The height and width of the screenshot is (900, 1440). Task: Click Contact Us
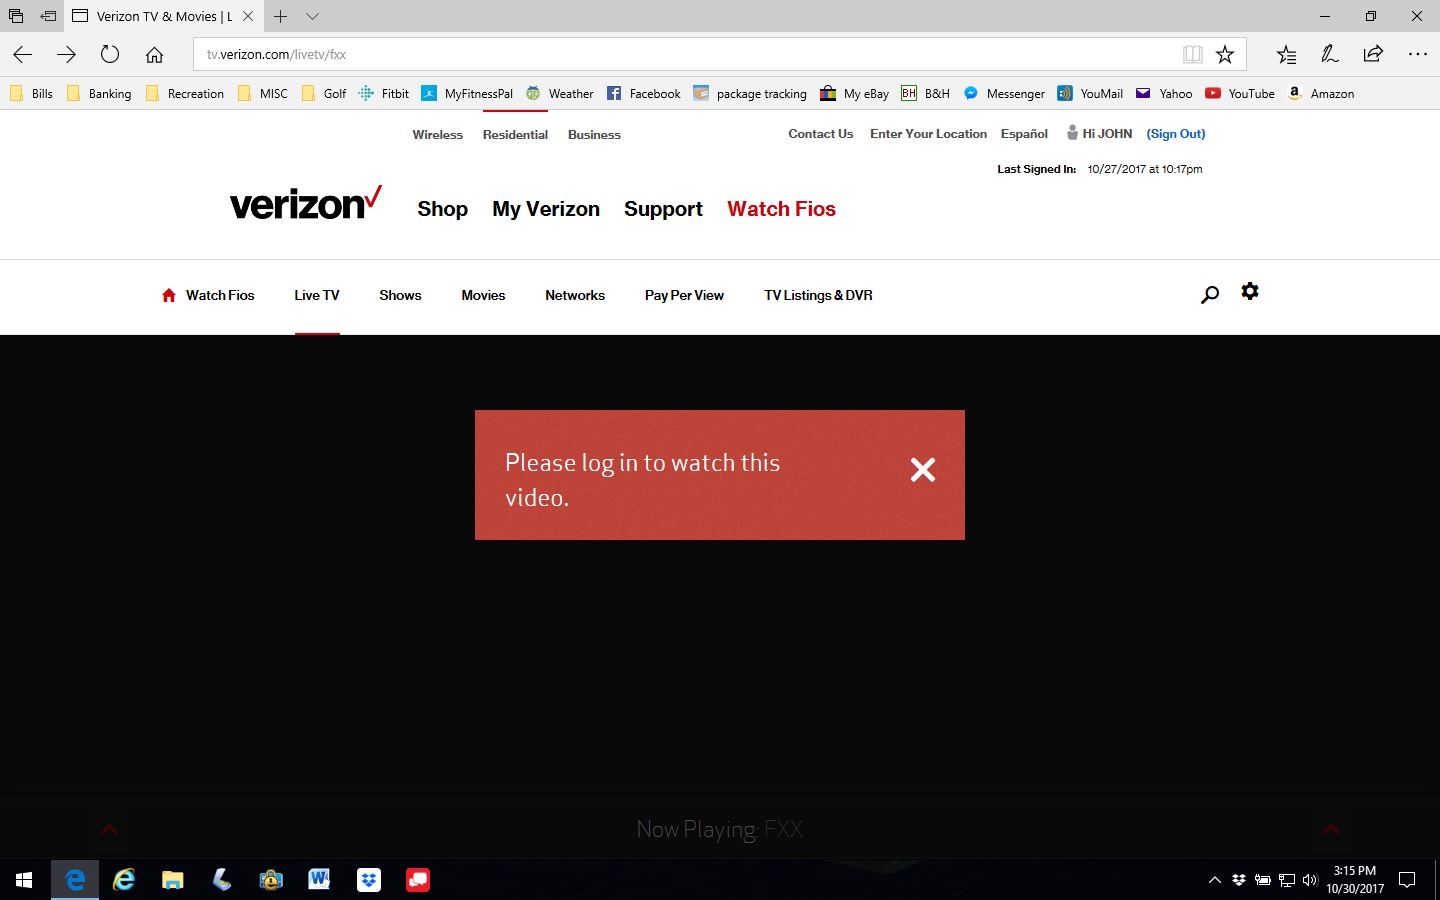point(821,133)
